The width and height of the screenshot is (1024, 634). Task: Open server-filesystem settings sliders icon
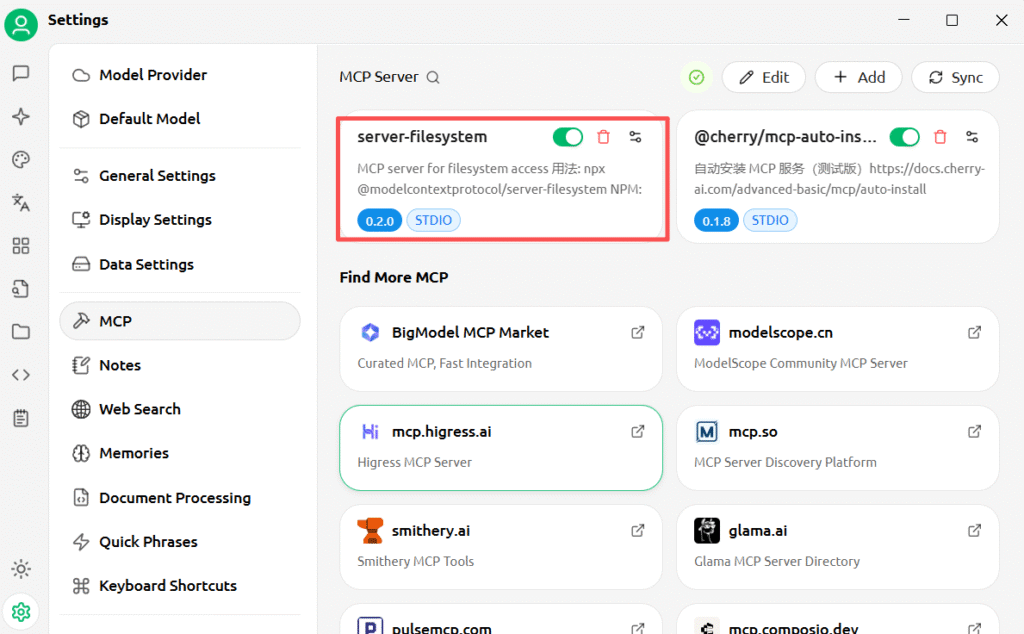tap(635, 137)
